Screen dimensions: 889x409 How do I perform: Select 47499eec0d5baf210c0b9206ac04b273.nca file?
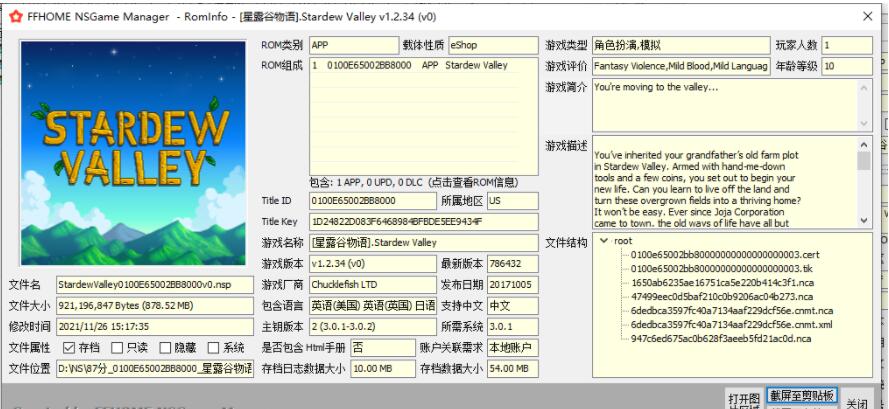point(722,297)
